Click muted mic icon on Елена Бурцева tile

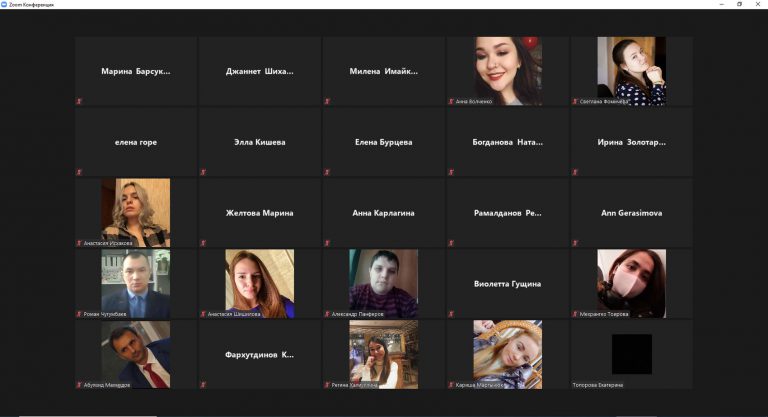click(327, 172)
